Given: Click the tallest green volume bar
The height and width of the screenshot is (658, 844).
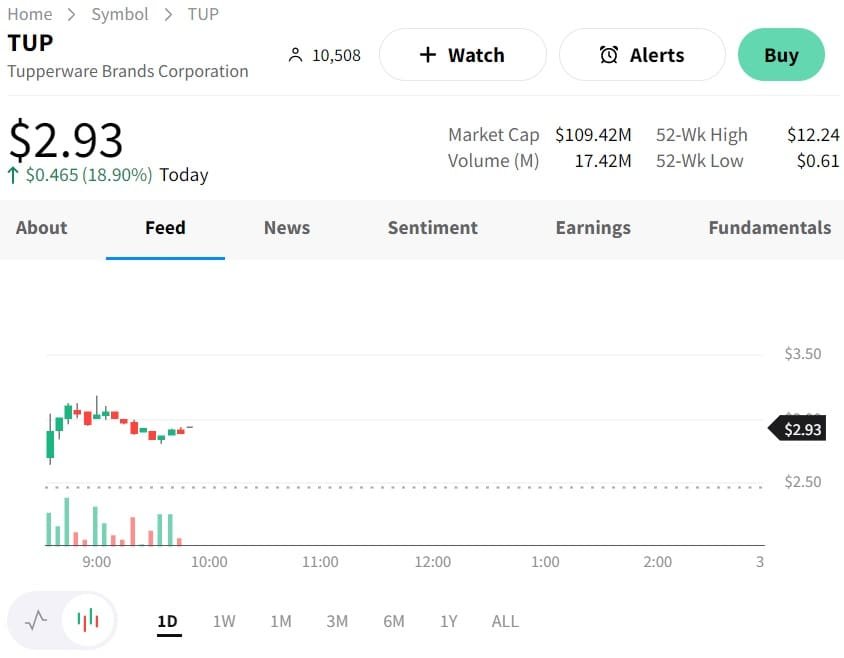Looking at the screenshot, I should 66,522.
